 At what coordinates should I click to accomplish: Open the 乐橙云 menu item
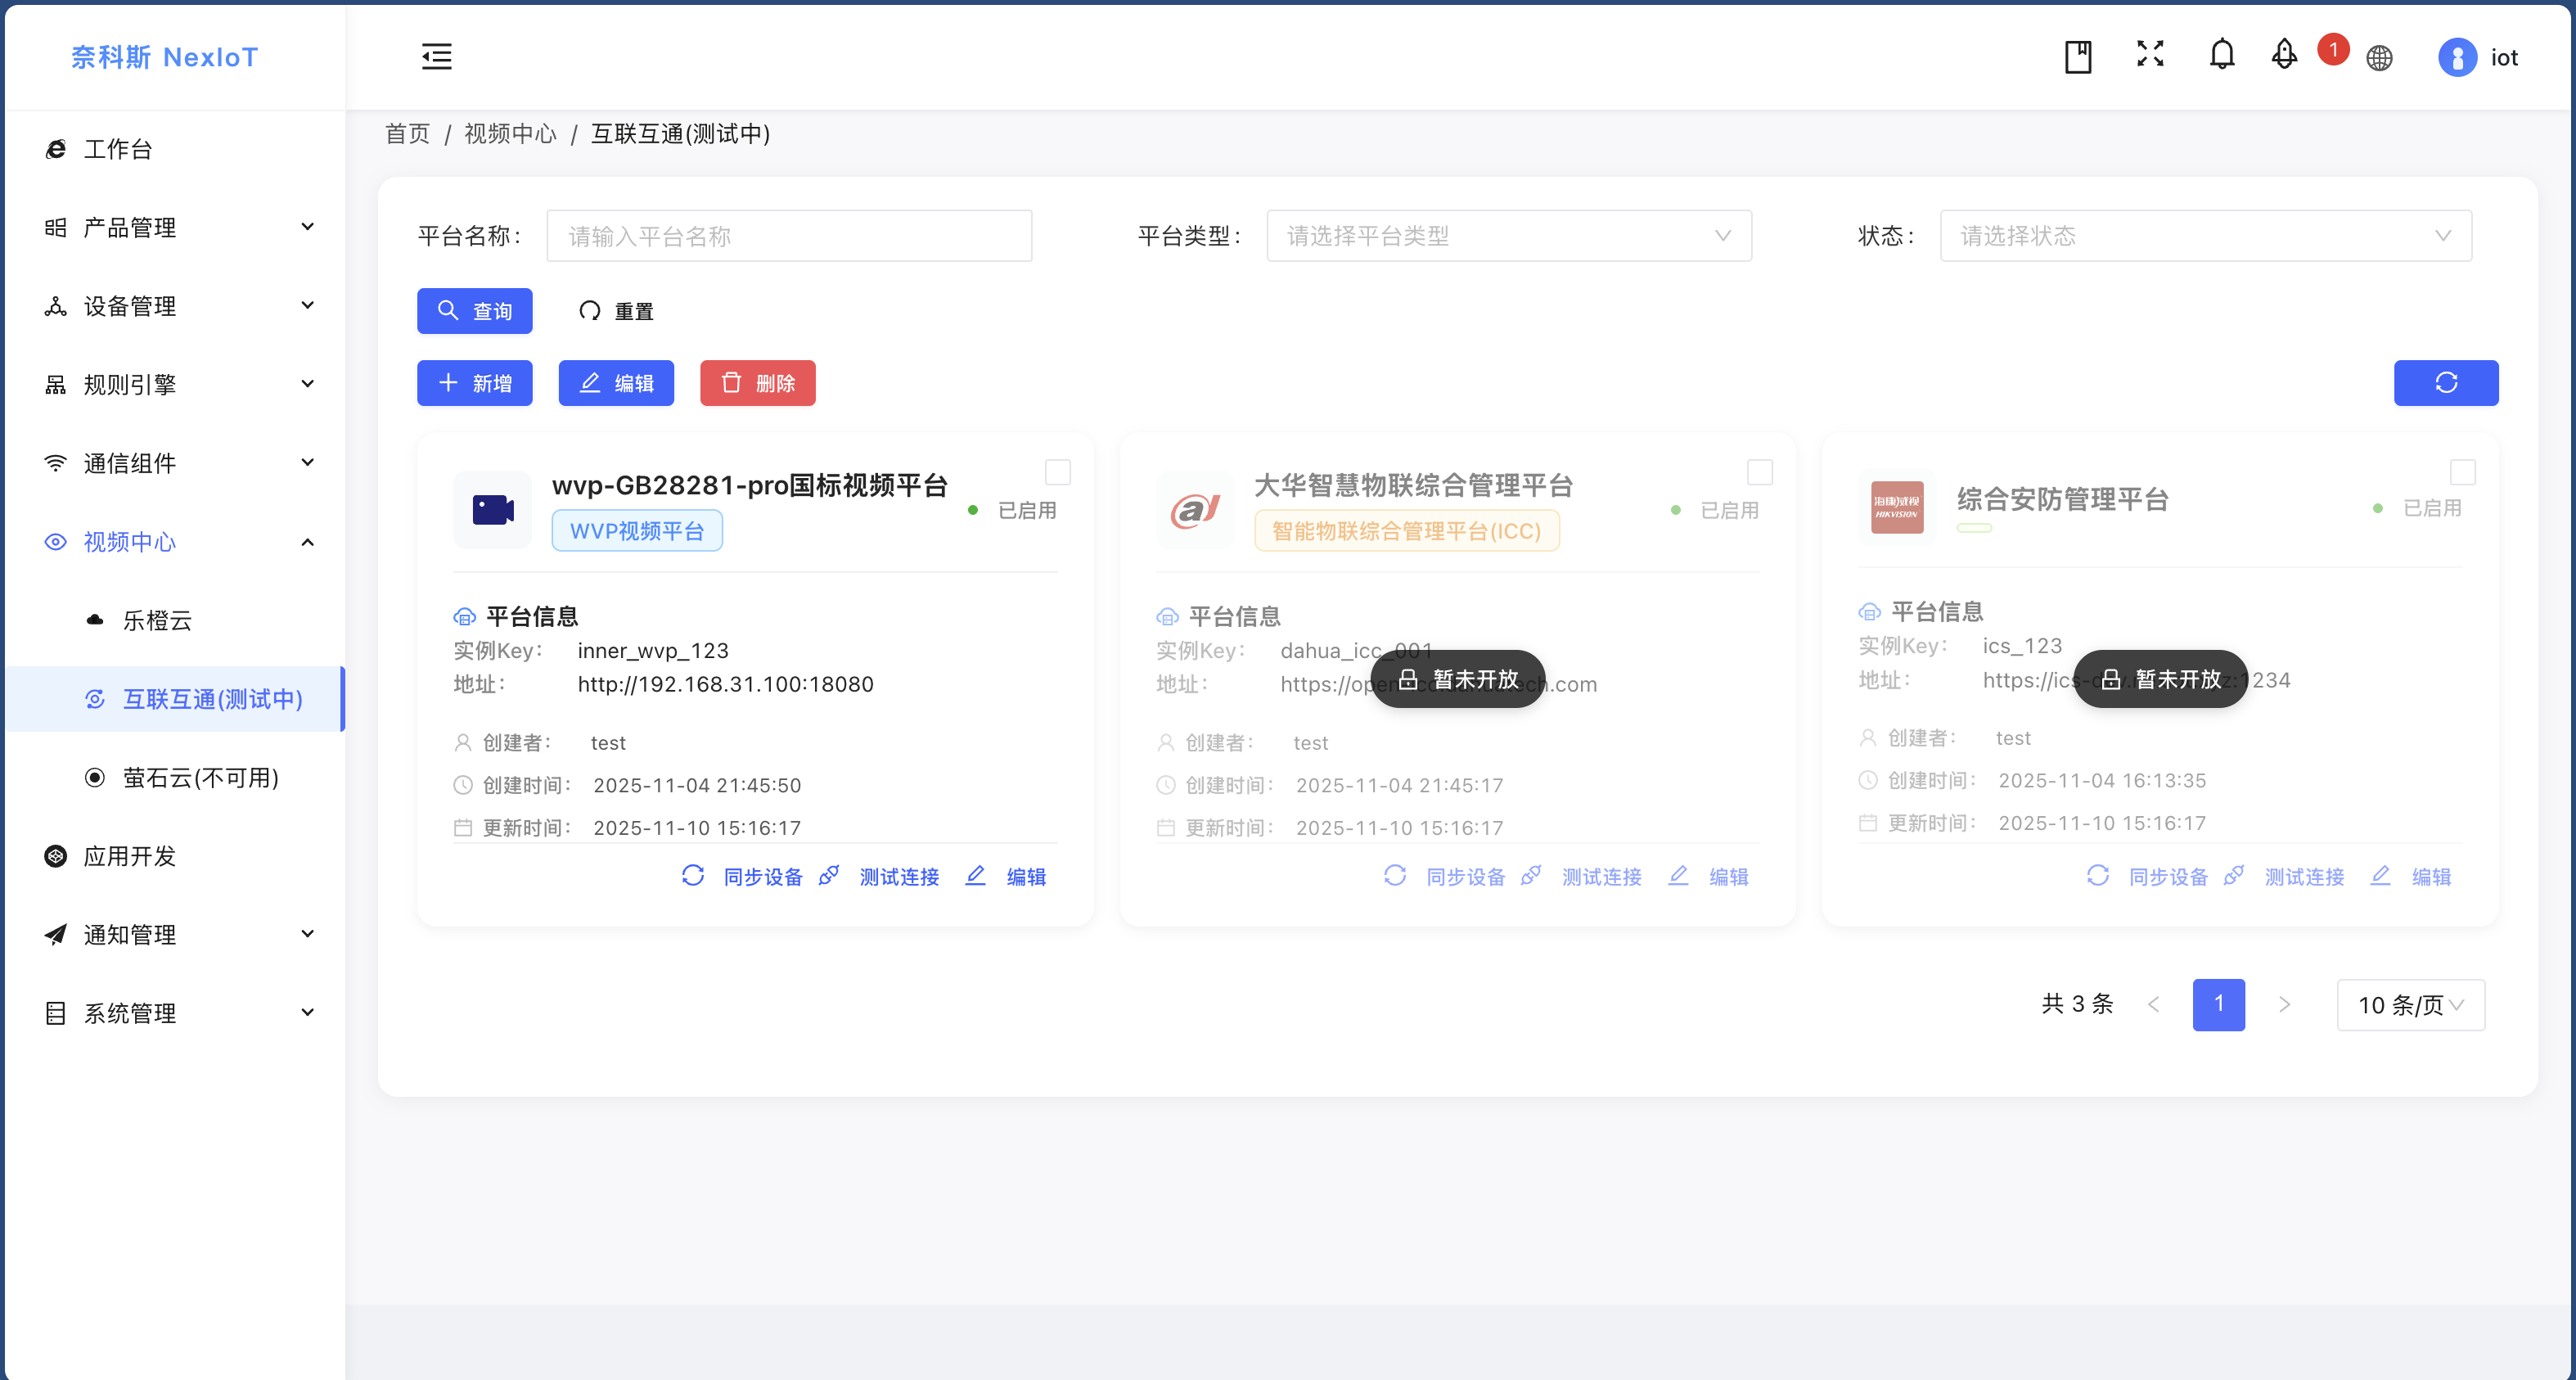(x=157, y=620)
